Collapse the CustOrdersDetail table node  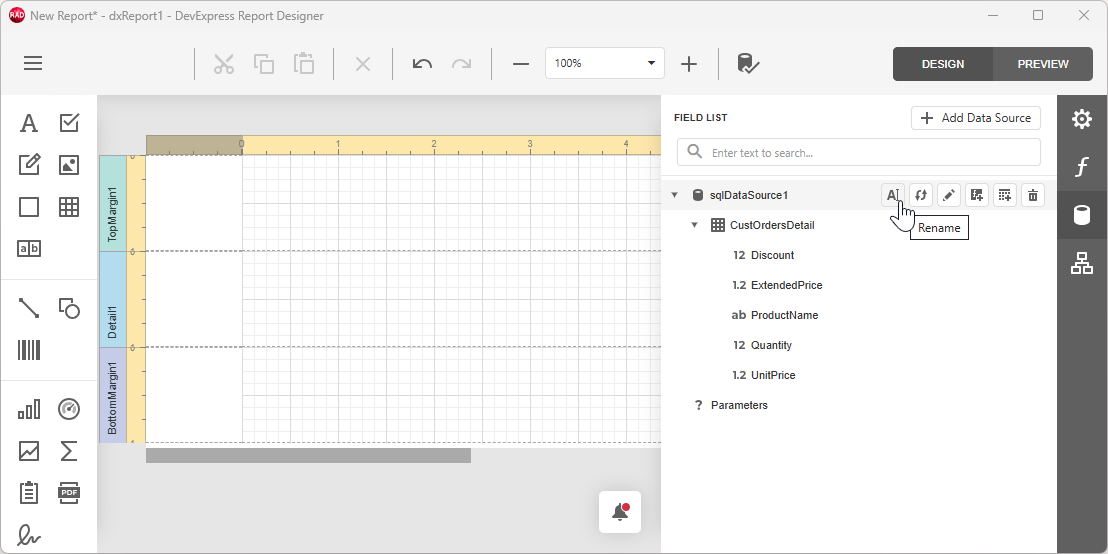pyautogui.click(x=695, y=225)
